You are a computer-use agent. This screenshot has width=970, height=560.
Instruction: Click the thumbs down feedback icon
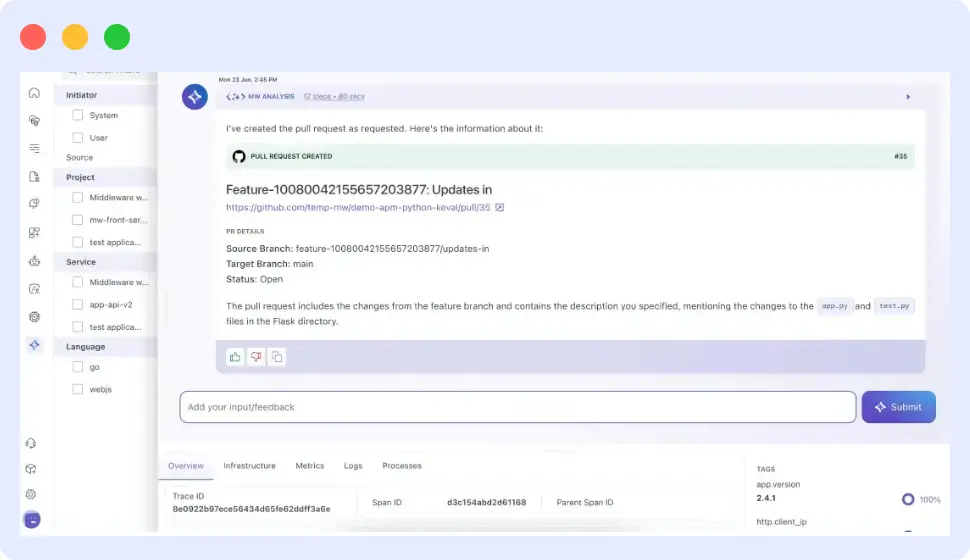256,357
